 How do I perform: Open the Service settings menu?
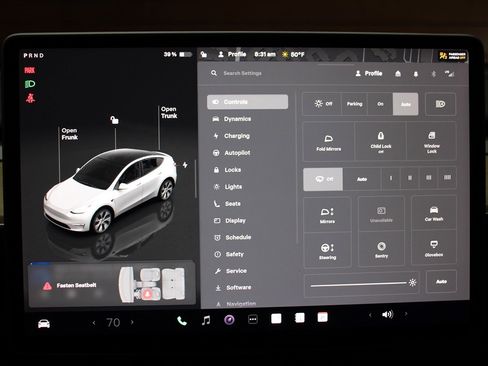(x=231, y=271)
